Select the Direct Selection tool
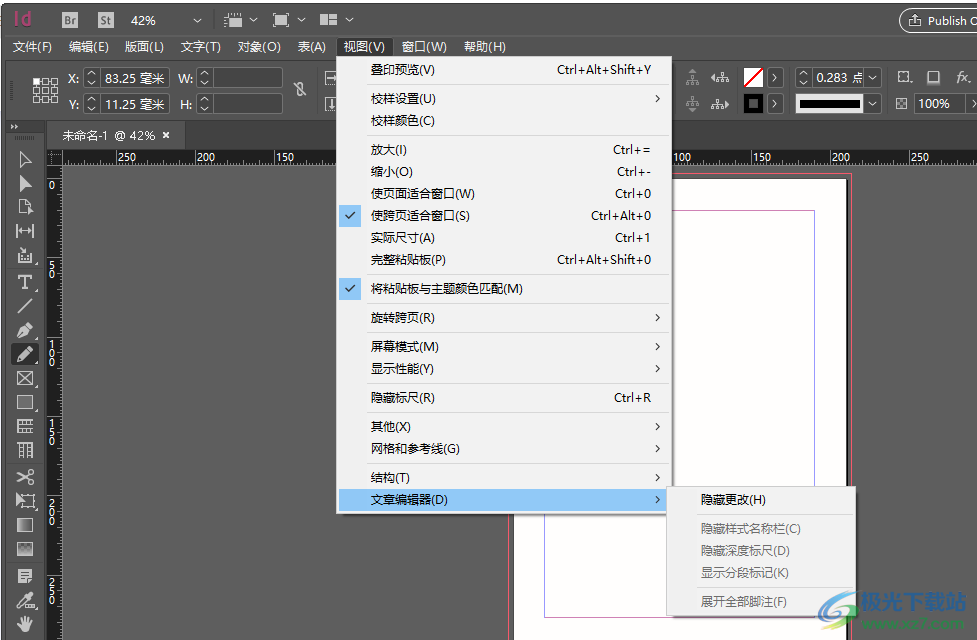 tap(25, 183)
